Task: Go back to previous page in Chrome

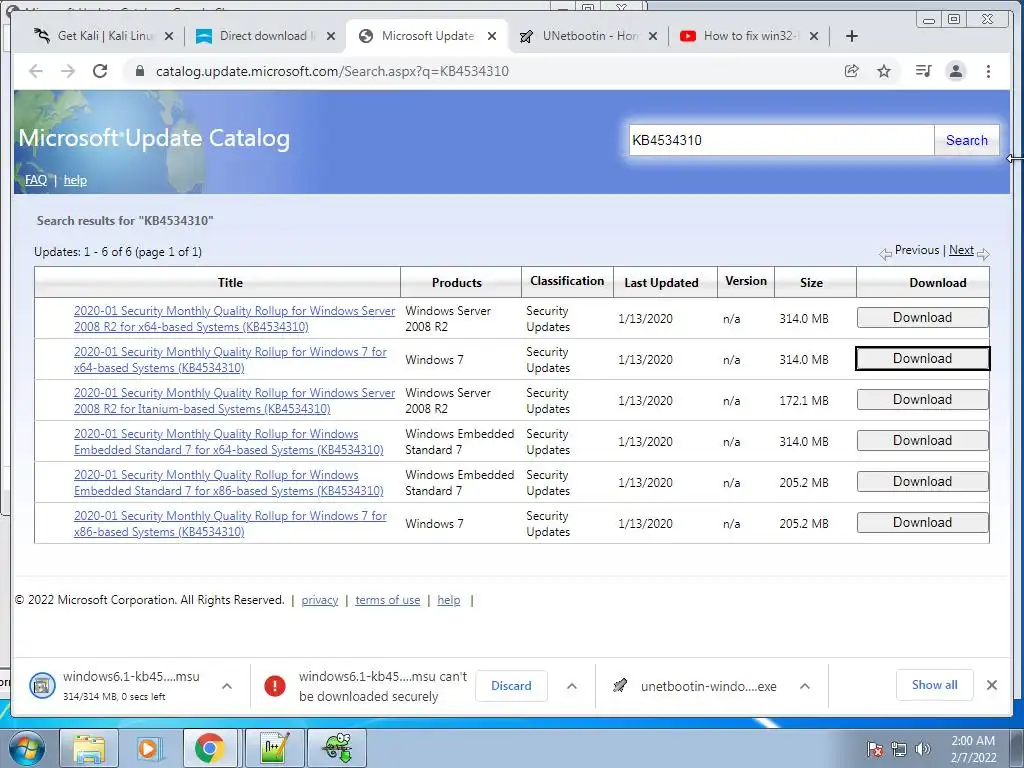Action: click(x=36, y=71)
